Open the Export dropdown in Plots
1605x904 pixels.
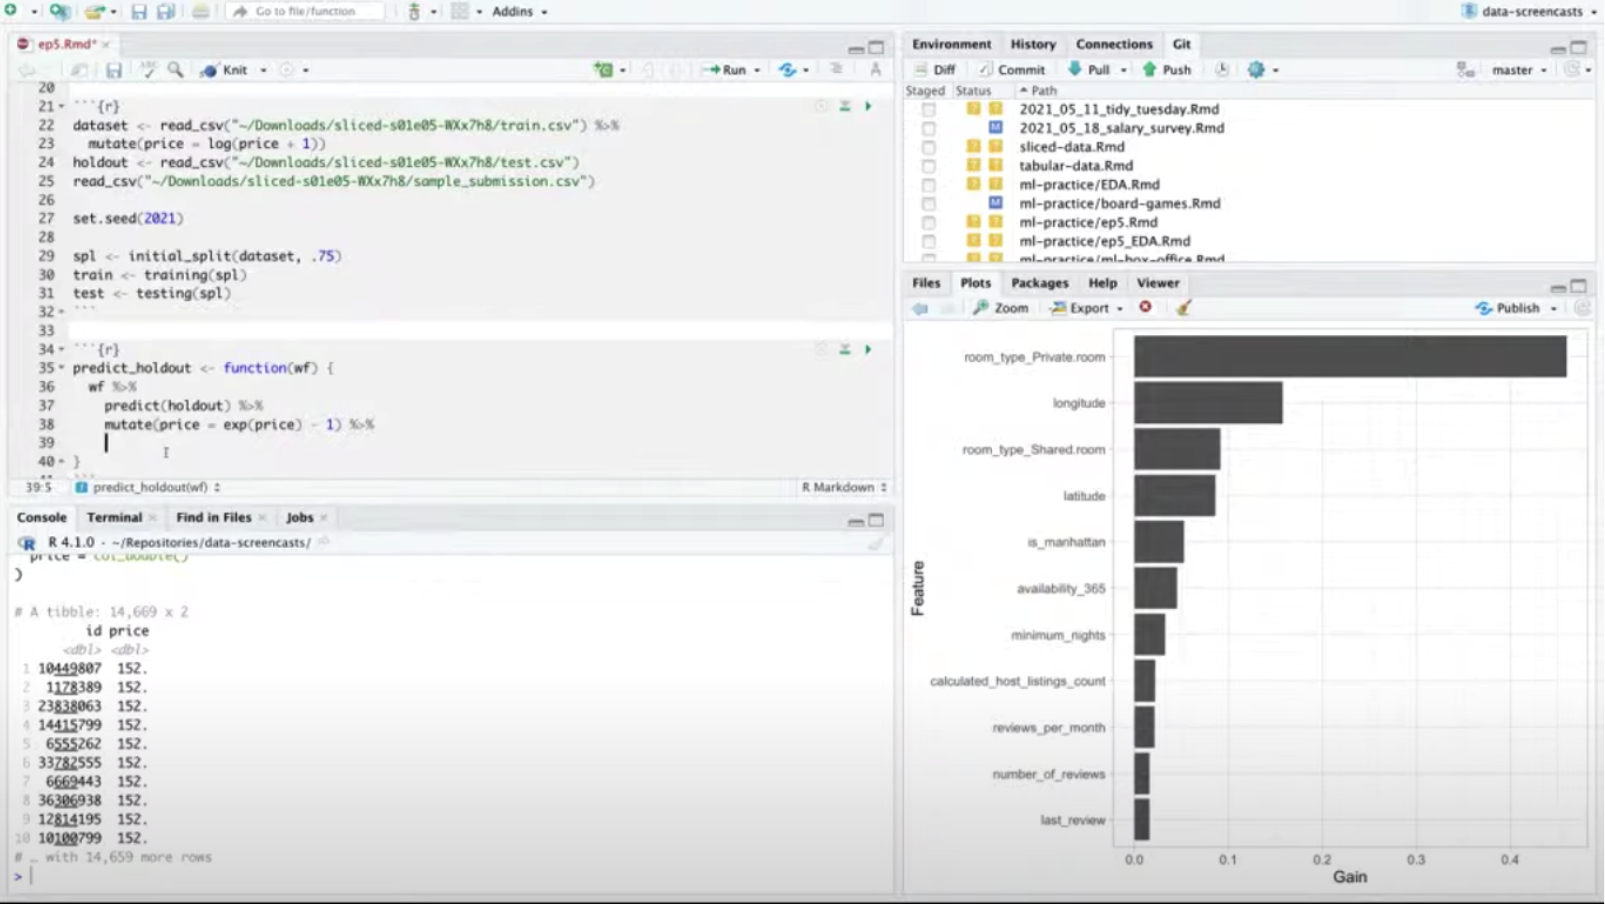1087,308
